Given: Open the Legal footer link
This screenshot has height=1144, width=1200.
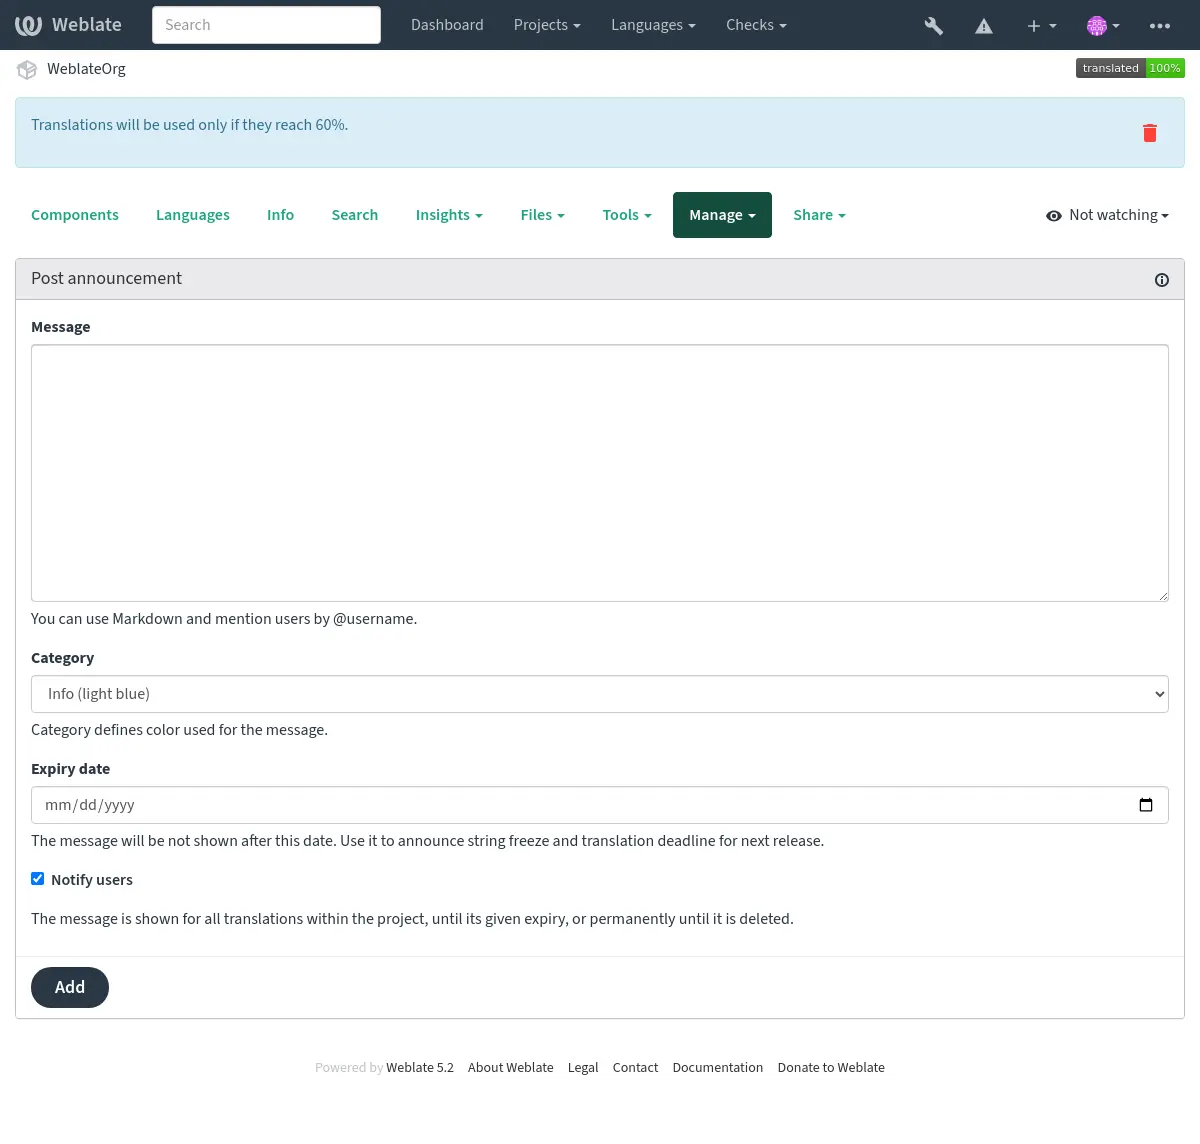Looking at the screenshot, I should pyautogui.click(x=583, y=1068).
